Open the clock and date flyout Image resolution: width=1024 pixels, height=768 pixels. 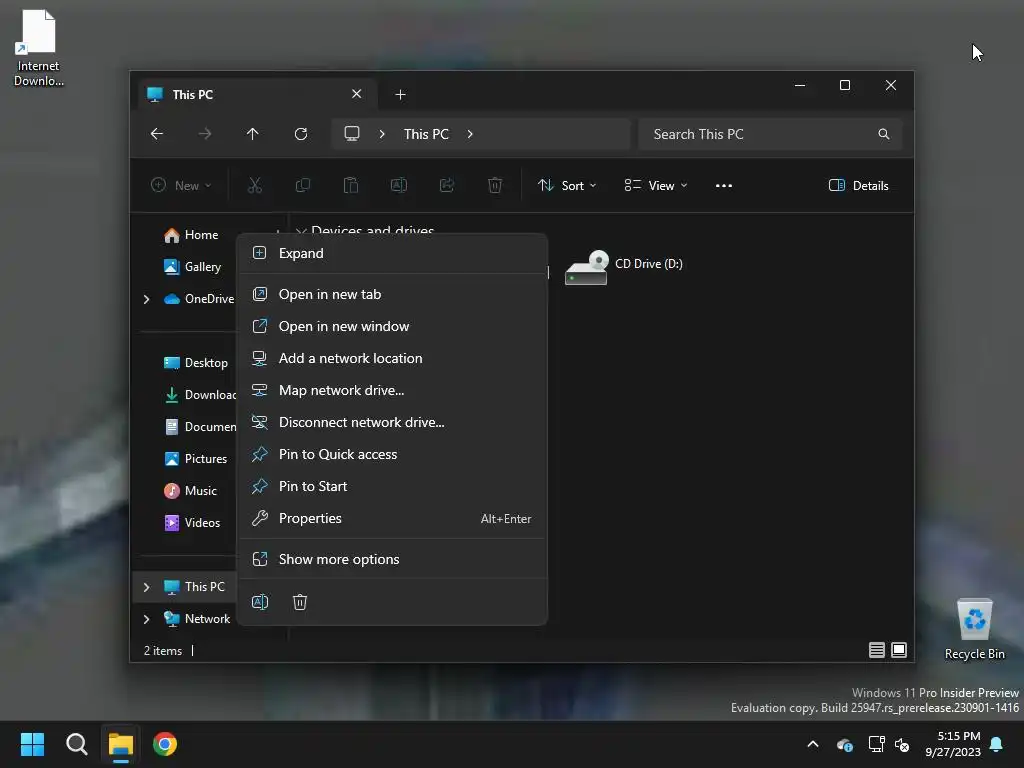pyautogui.click(x=953, y=744)
